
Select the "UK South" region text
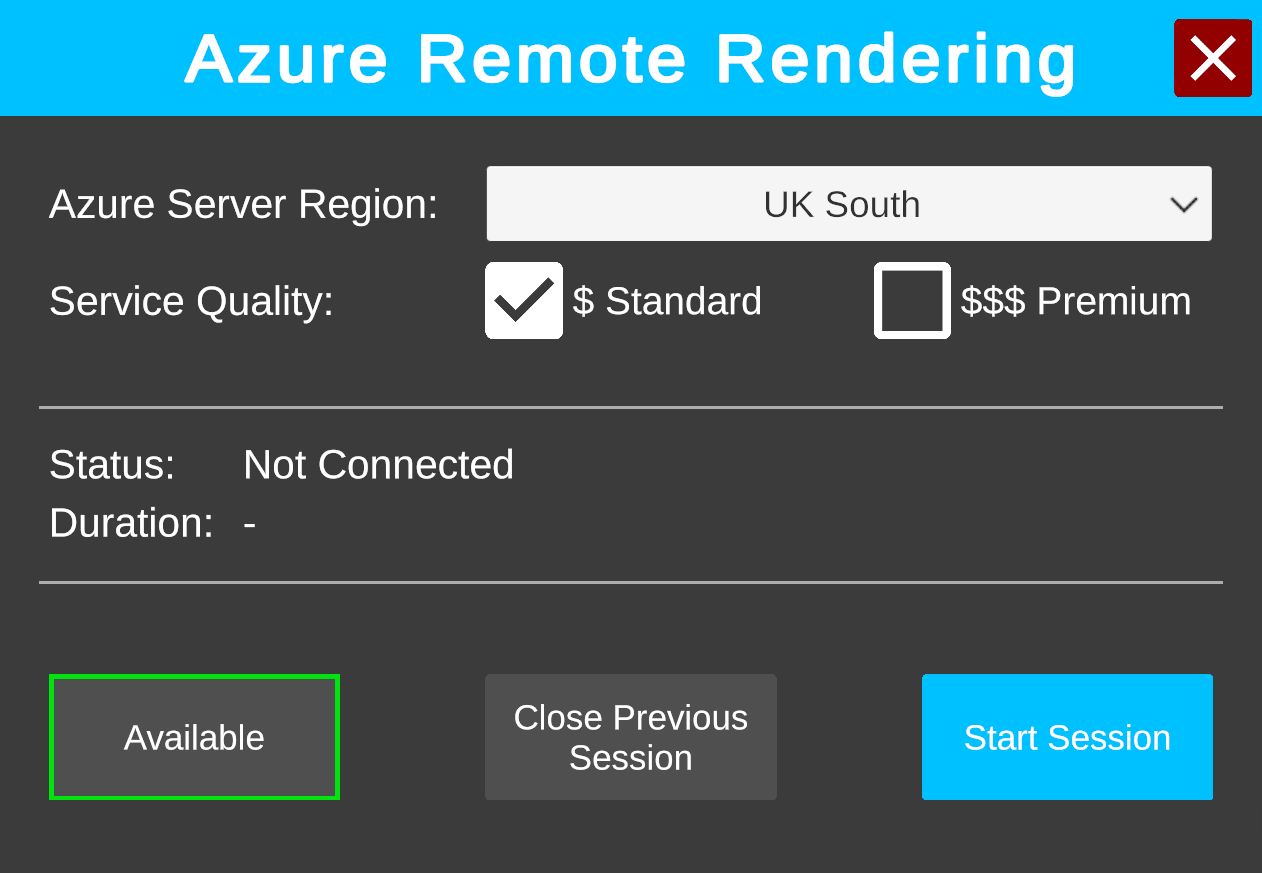pyautogui.click(x=841, y=204)
